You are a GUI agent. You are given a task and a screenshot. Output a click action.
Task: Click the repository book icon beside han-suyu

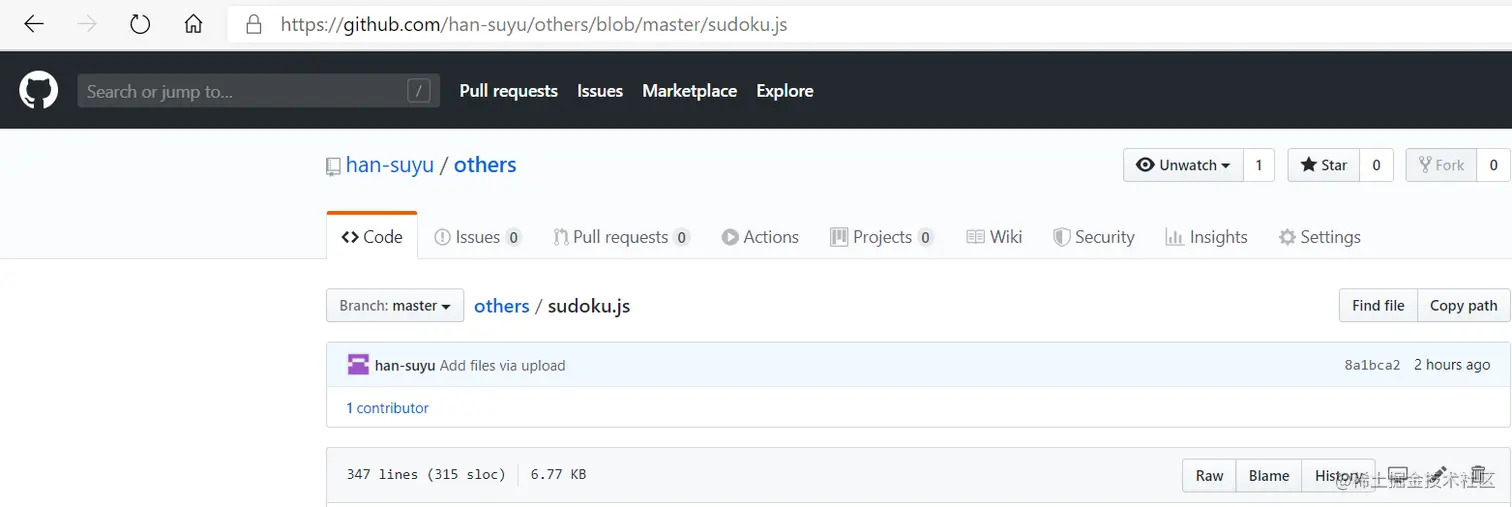pos(333,167)
